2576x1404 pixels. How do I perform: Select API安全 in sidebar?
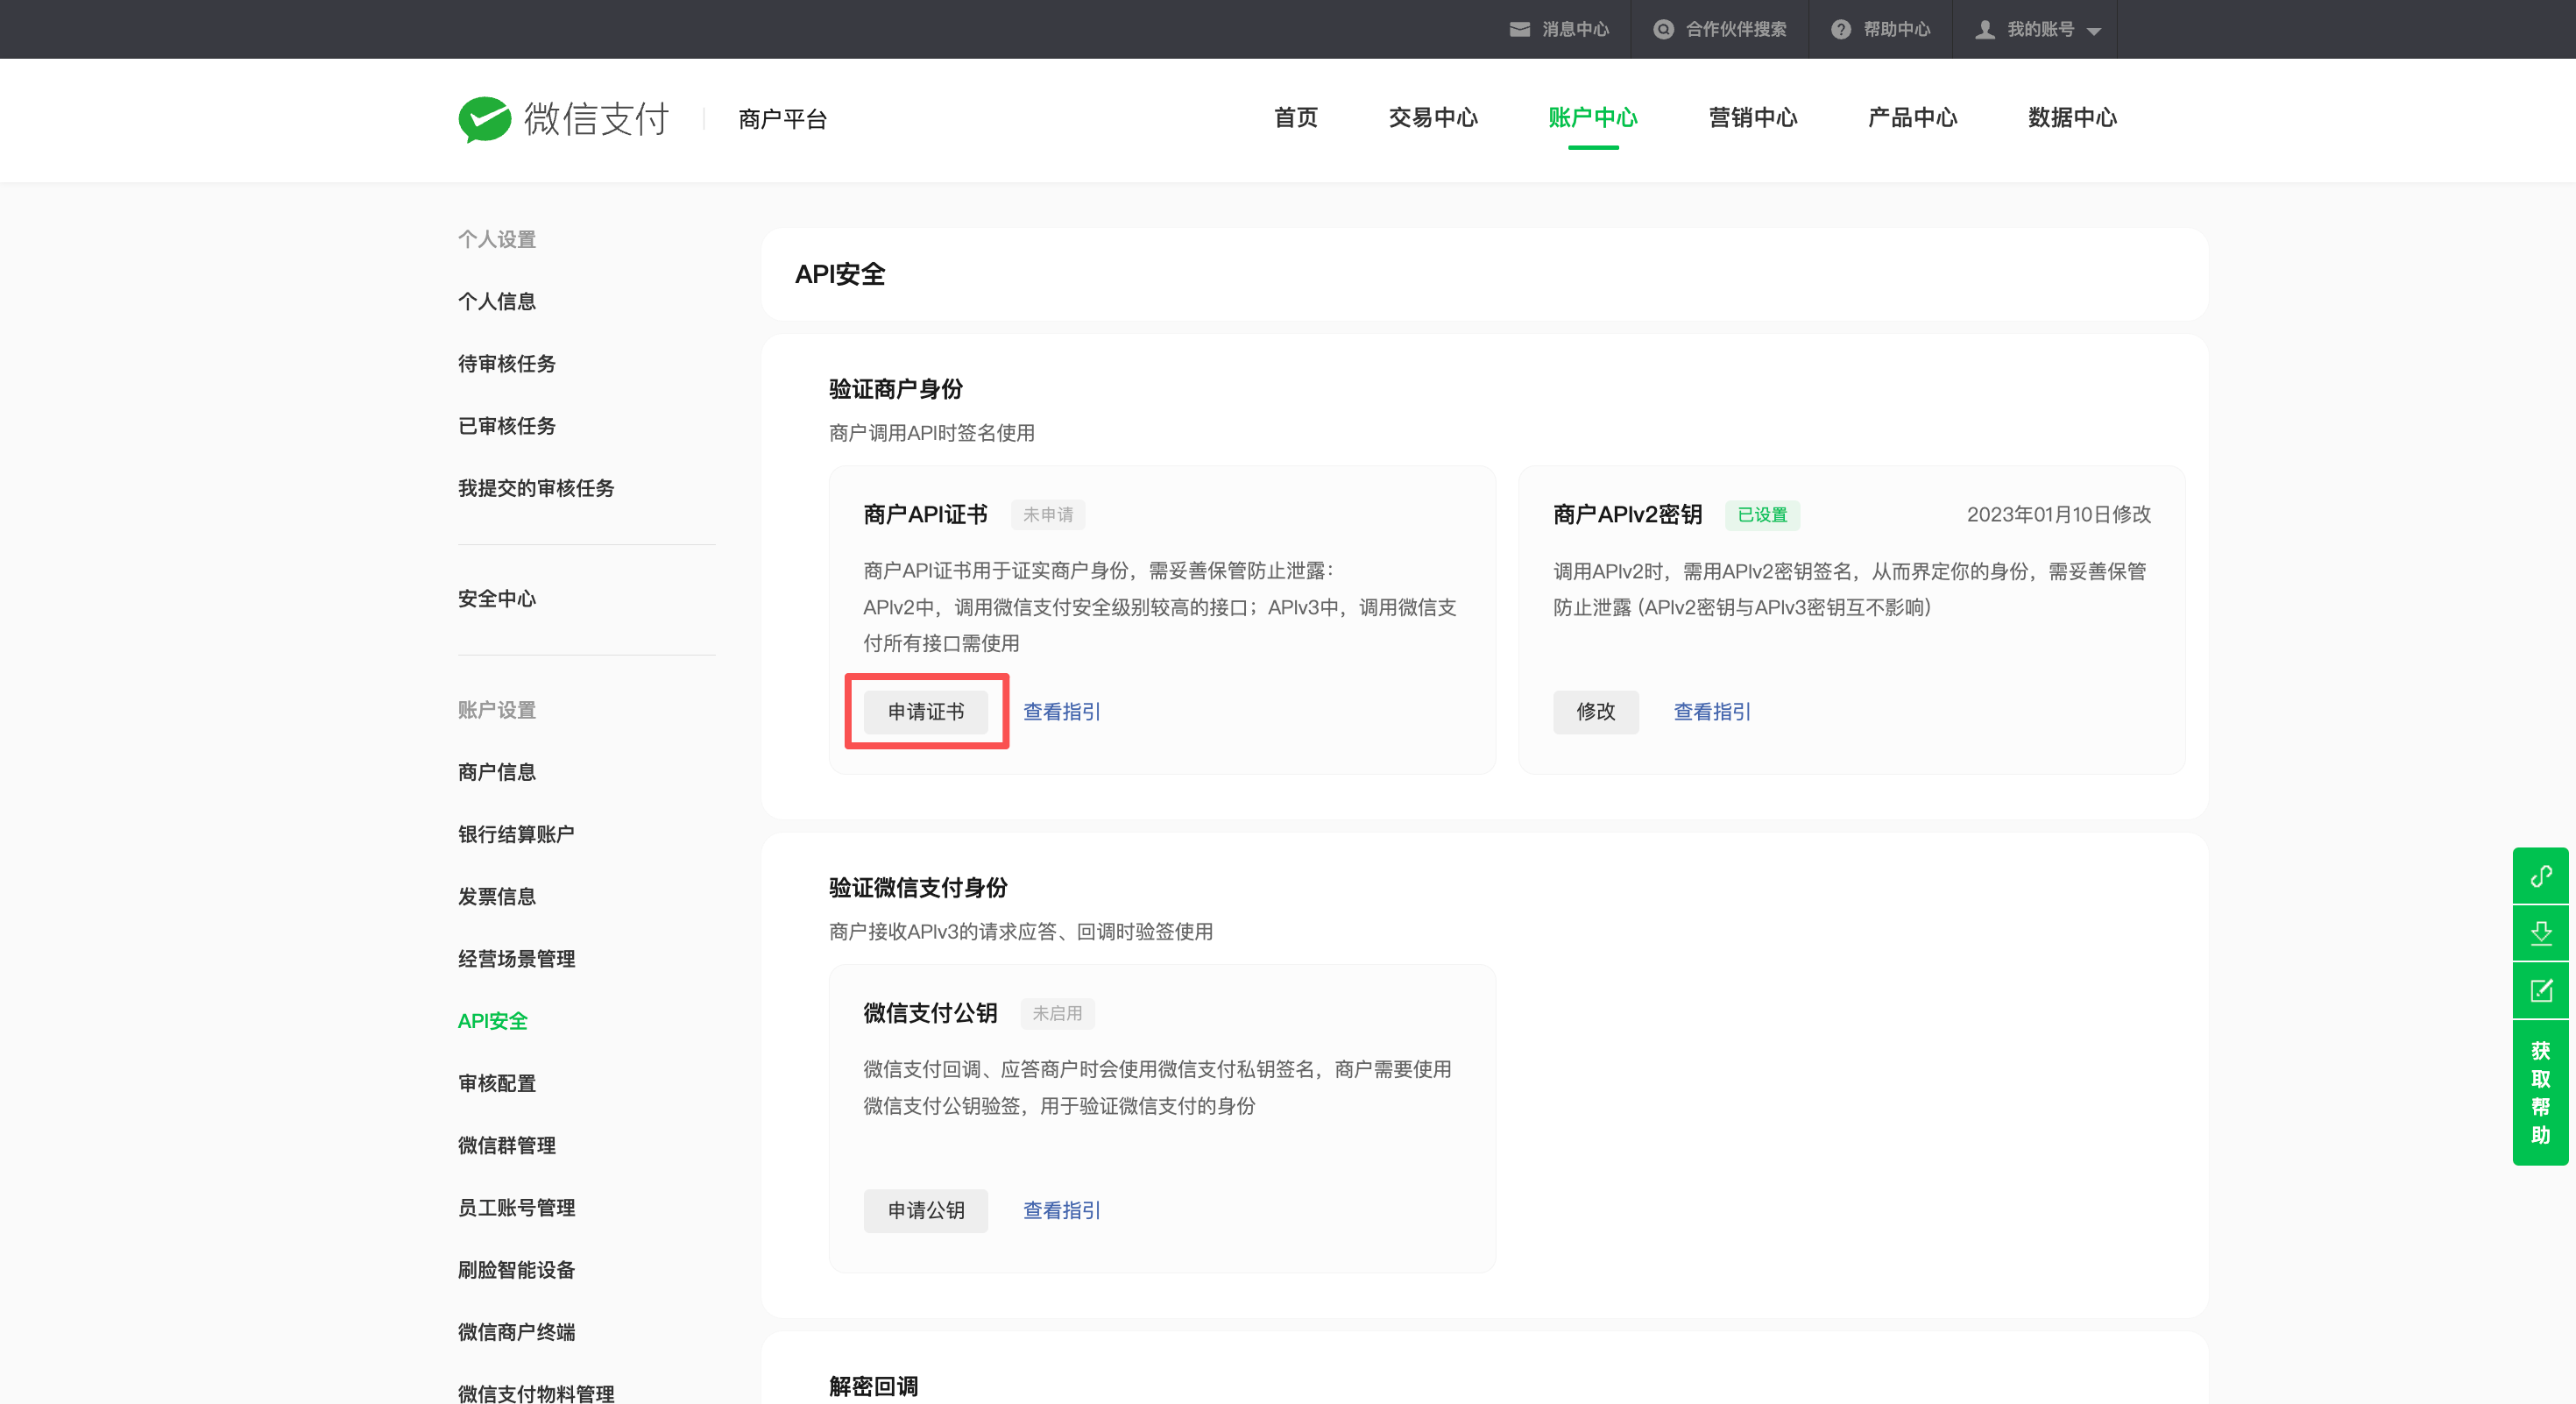click(x=492, y=1020)
